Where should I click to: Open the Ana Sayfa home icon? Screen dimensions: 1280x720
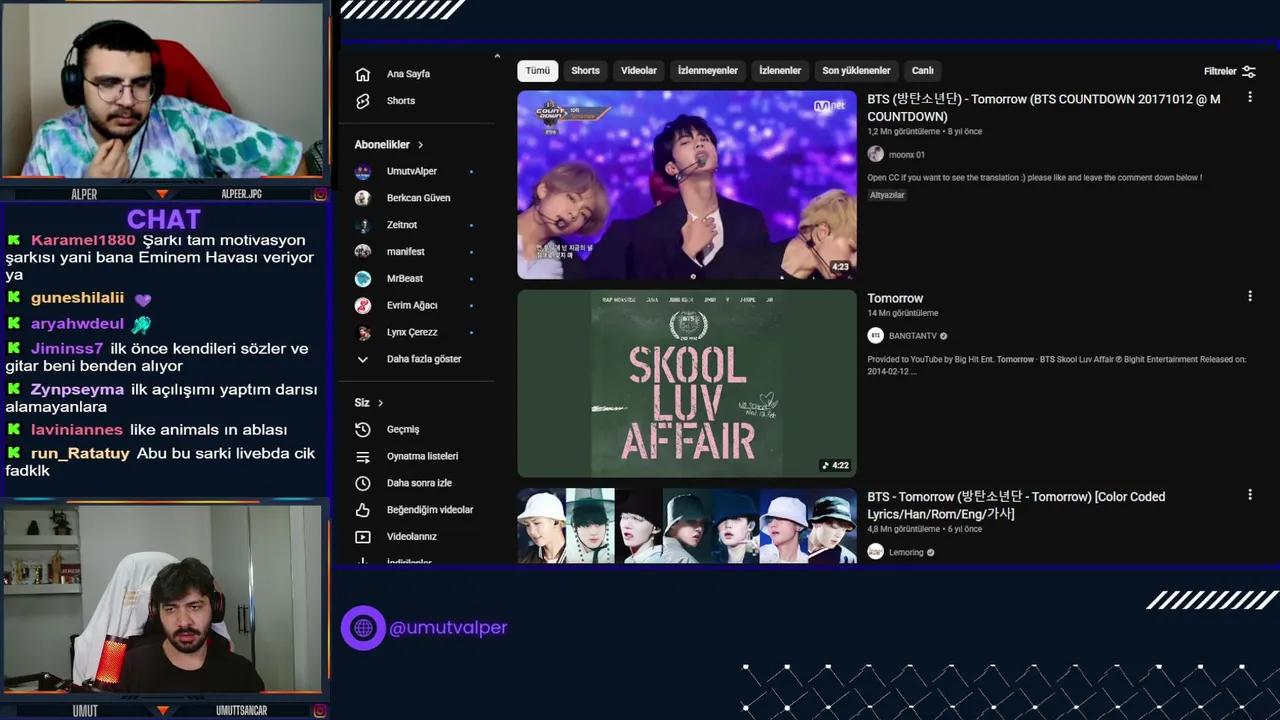click(x=363, y=74)
